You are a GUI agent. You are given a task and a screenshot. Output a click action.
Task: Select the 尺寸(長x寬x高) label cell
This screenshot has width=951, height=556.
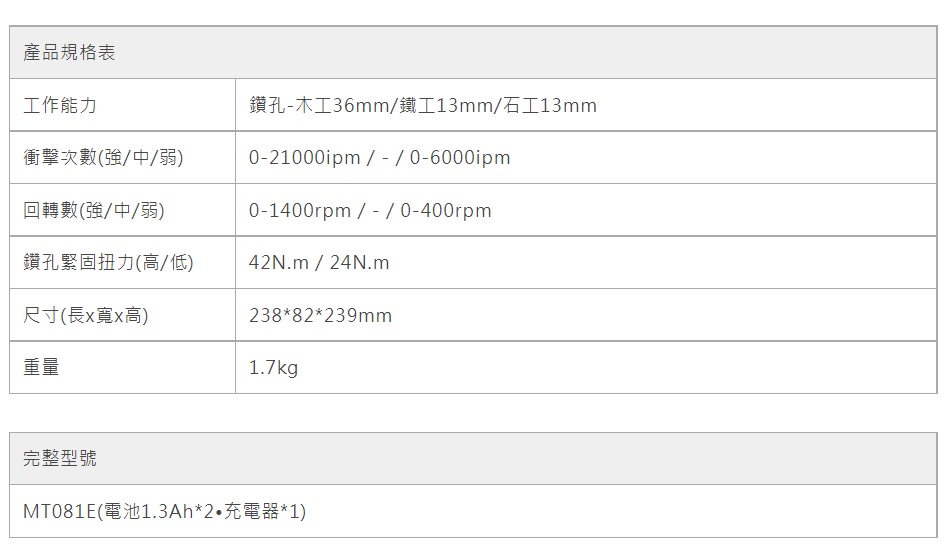pyautogui.click(x=86, y=316)
